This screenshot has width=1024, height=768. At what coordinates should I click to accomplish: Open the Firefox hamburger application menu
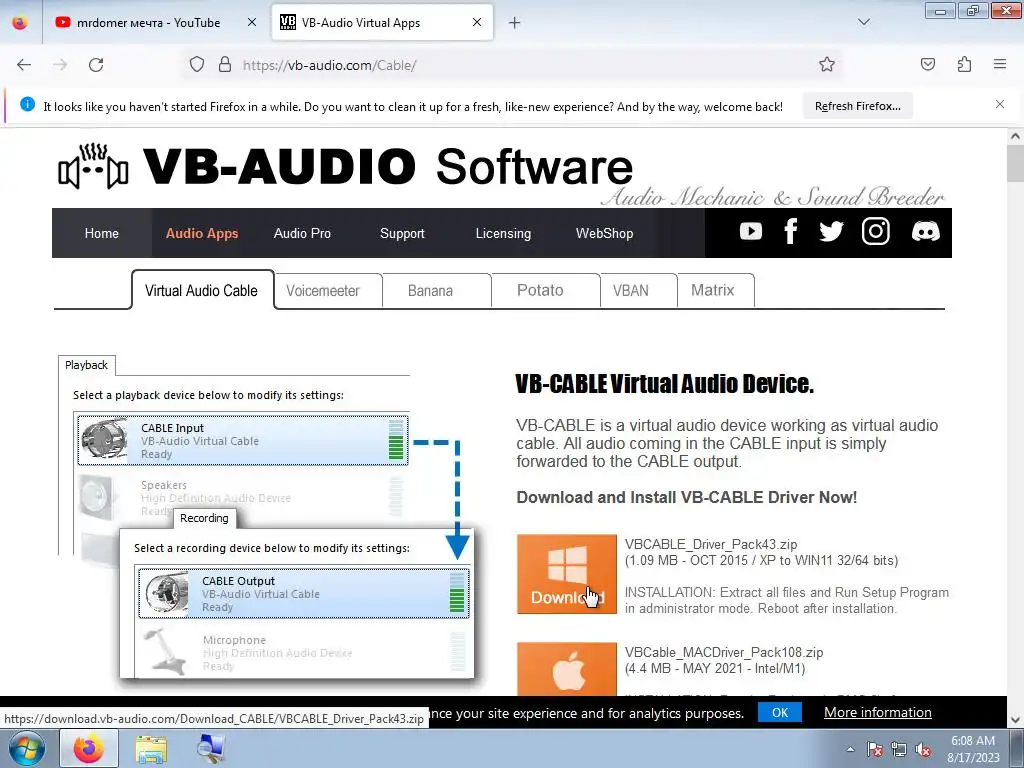coord(1000,65)
